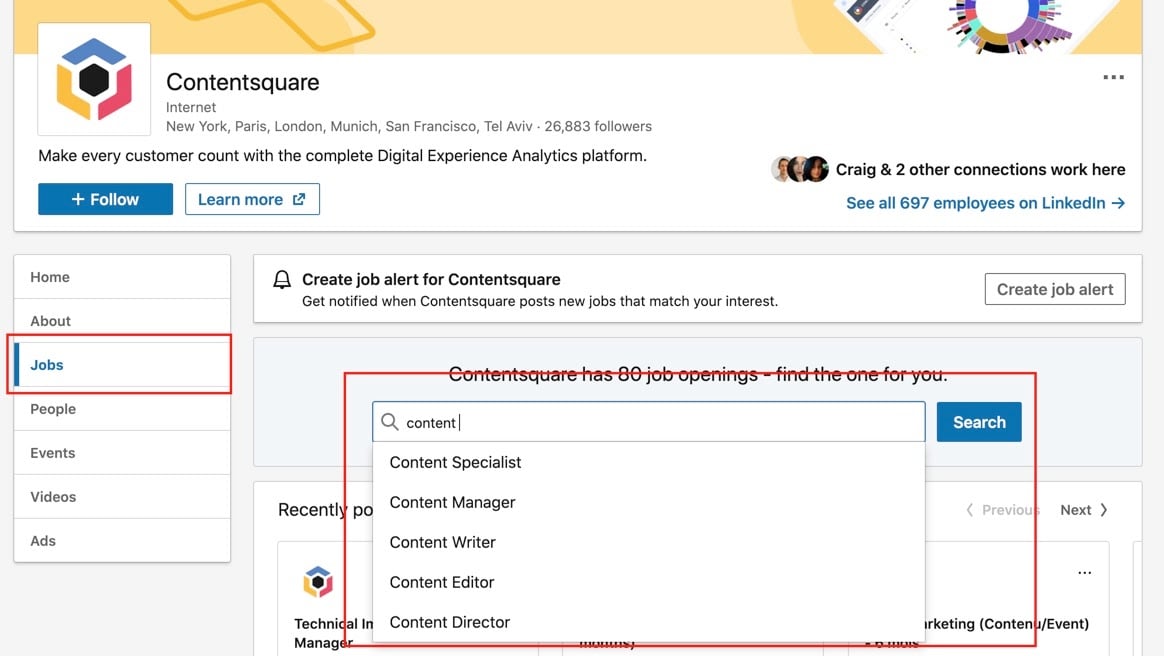Click the bell icon for job alerts
This screenshot has height=656, width=1164.
coord(282,280)
